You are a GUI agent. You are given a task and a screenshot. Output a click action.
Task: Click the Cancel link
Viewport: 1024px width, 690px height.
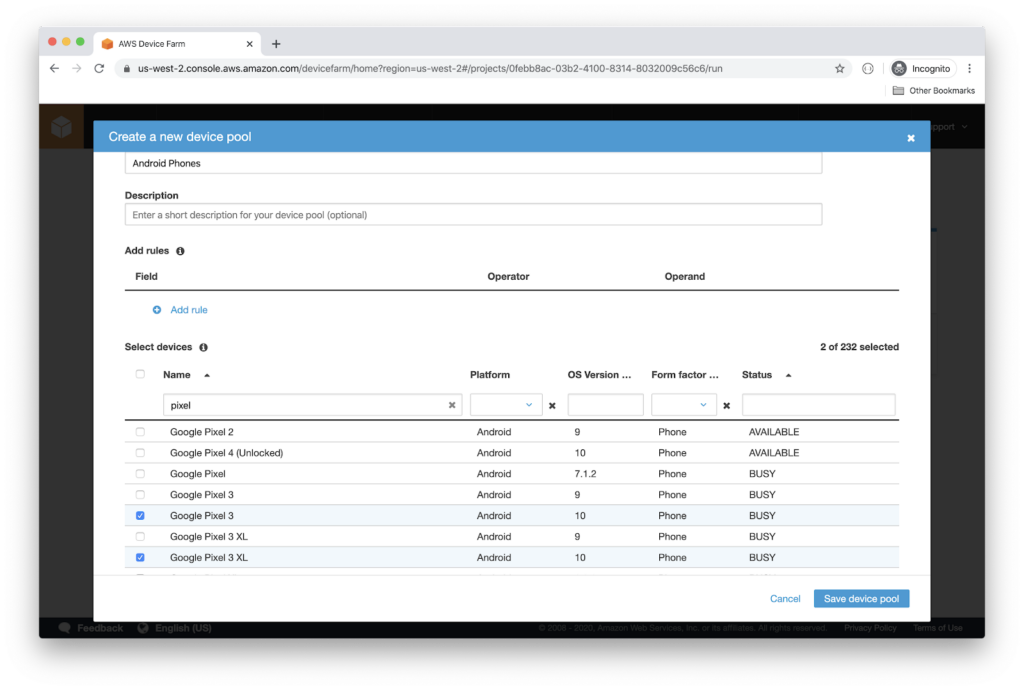[785, 599]
